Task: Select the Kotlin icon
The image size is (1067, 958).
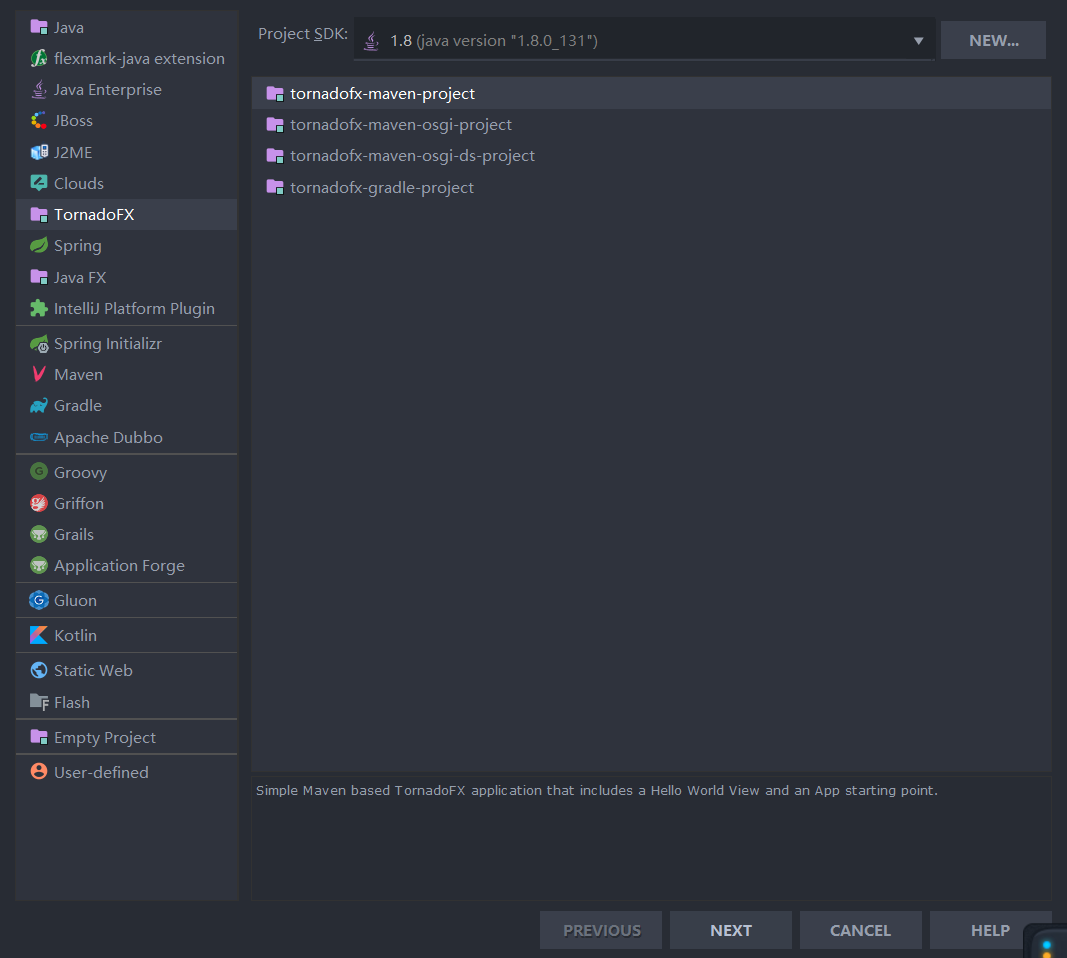Action: click(39, 635)
